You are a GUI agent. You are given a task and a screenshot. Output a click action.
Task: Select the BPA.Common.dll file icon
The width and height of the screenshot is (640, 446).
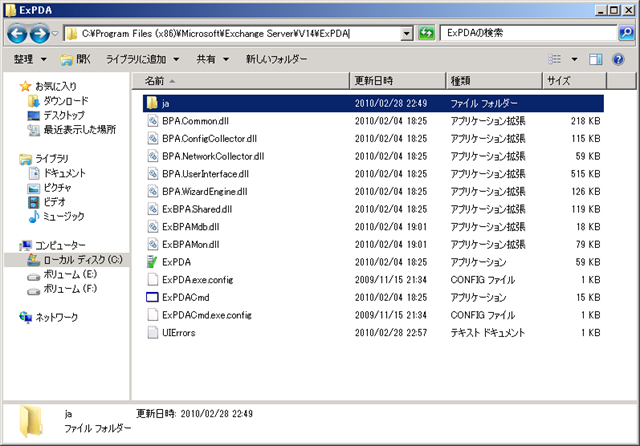[153, 121]
